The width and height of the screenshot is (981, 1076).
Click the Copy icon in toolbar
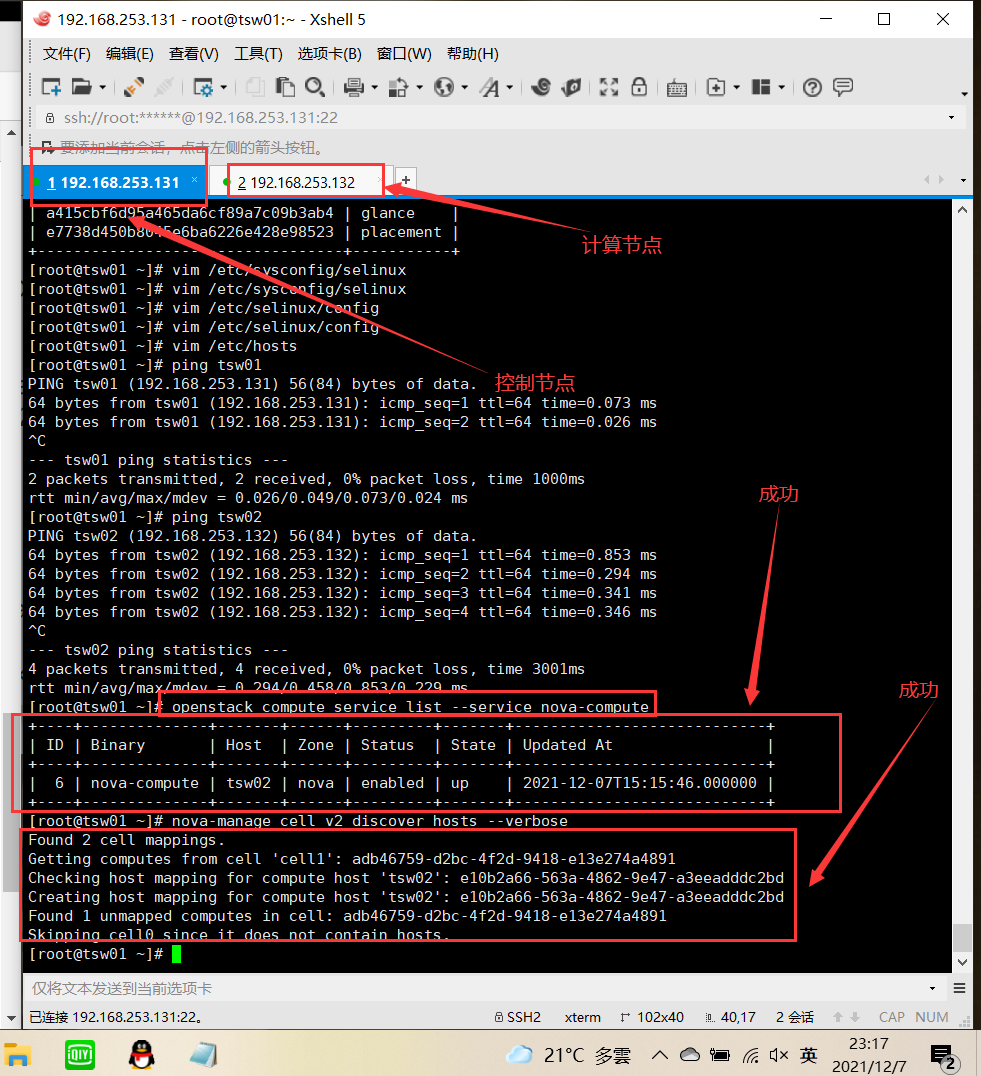[255, 87]
